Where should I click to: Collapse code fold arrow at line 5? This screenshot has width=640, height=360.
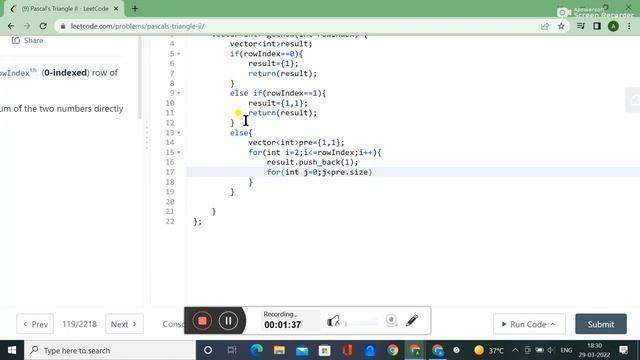[x=179, y=54]
